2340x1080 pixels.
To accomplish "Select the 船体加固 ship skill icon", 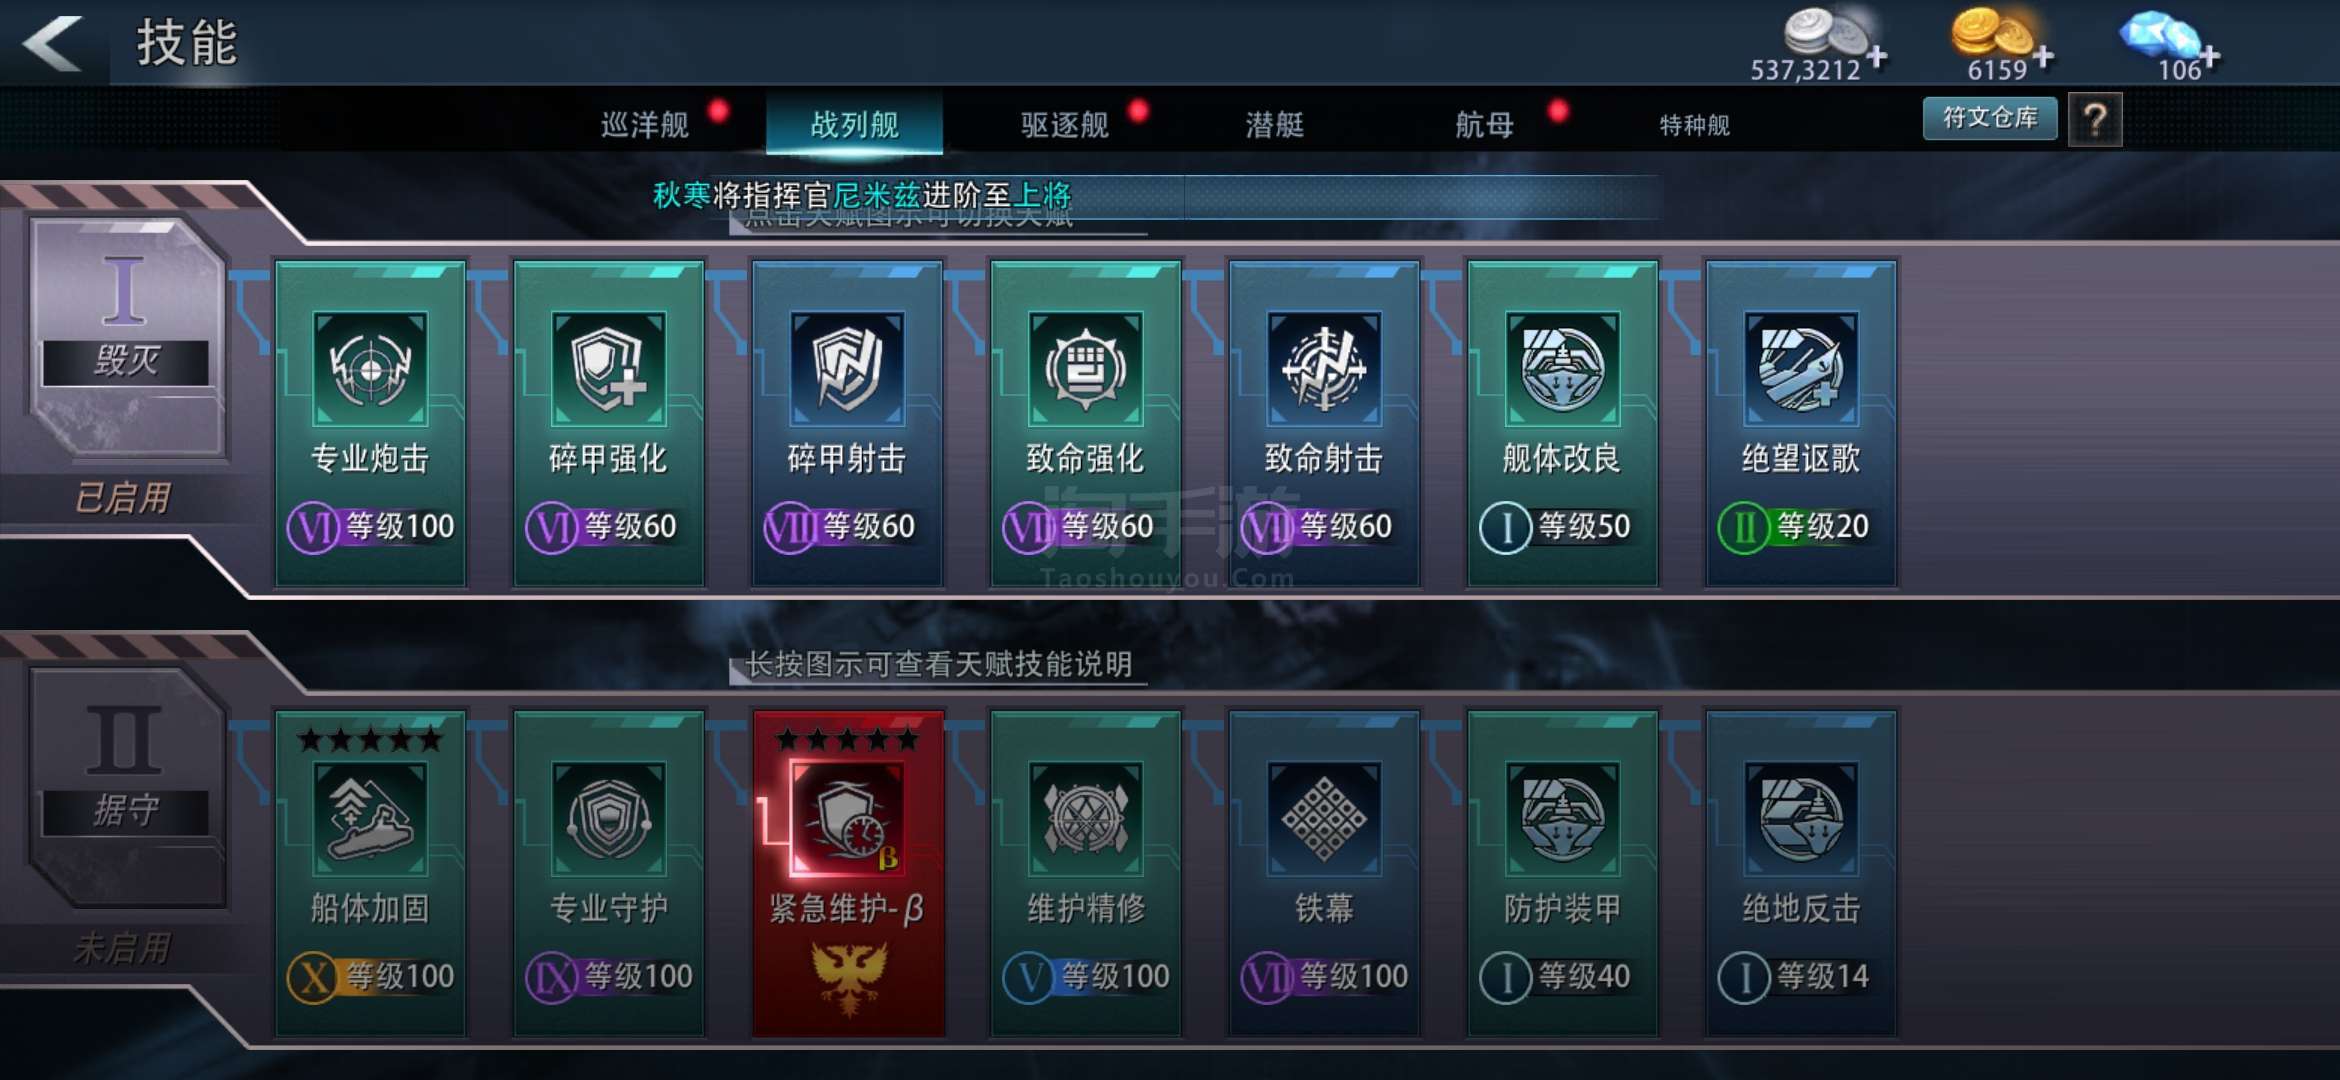I will tap(370, 818).
